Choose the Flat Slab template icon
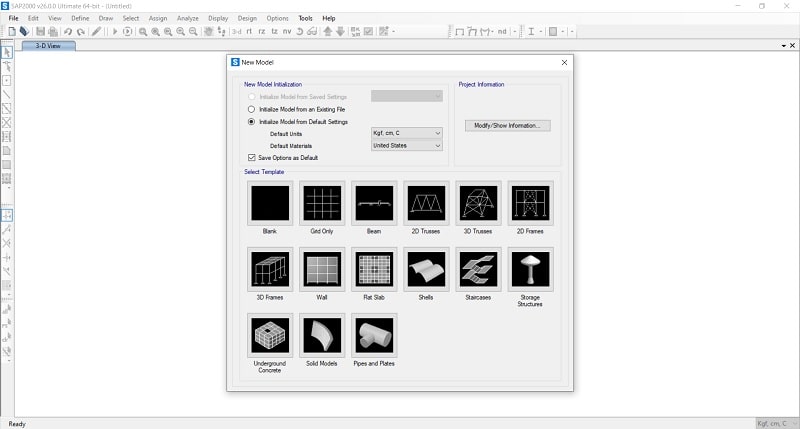This screenshot has height=429, width=800. pos(374,269)
